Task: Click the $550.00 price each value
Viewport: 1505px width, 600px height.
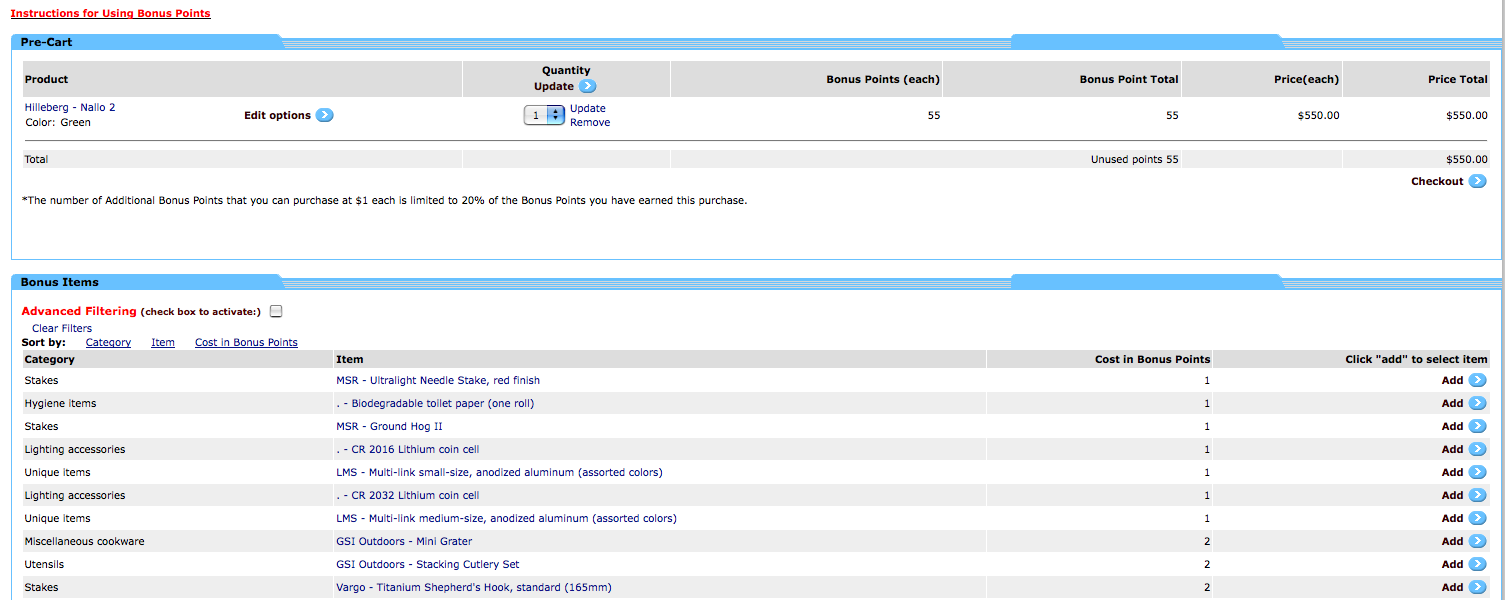Action: pyautogui.click(x=1318, y=115)
